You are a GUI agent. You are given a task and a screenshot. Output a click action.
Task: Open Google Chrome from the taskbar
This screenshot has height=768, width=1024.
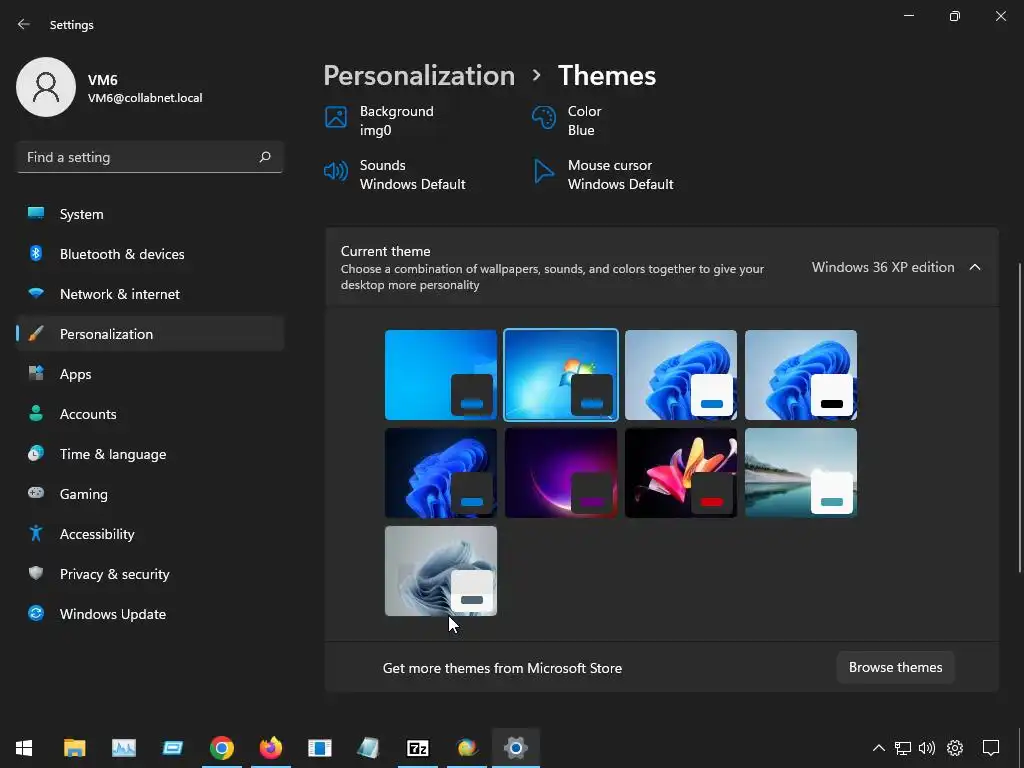(x=221, y=748)
